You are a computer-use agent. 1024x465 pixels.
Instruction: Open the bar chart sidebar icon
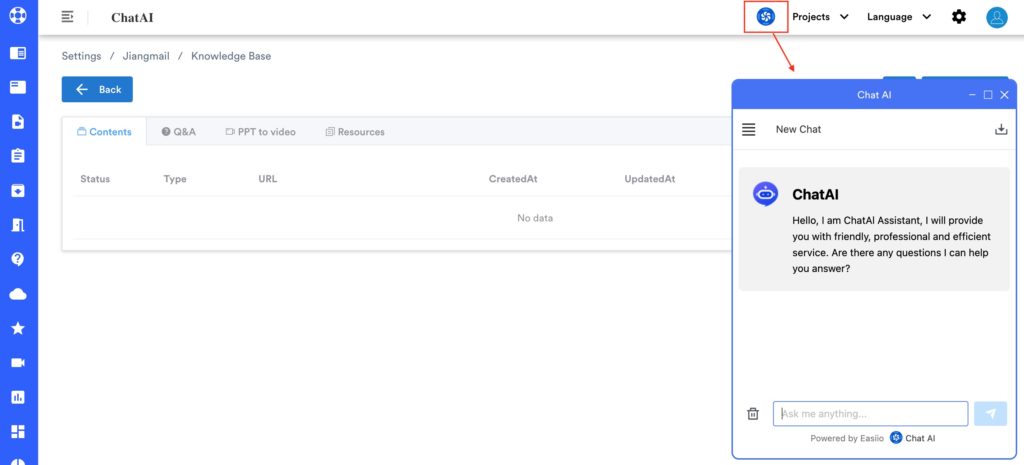[x=17, y=397]
